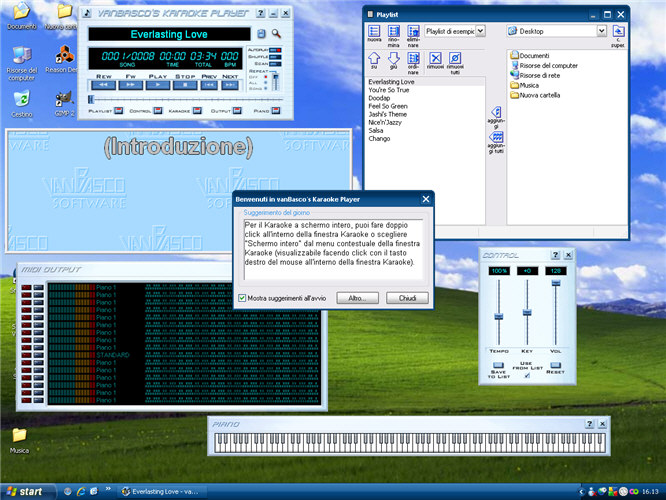Select the Musica folder on the desktop
The width and height of the screenshot is (666, 500).
point(19,441)
